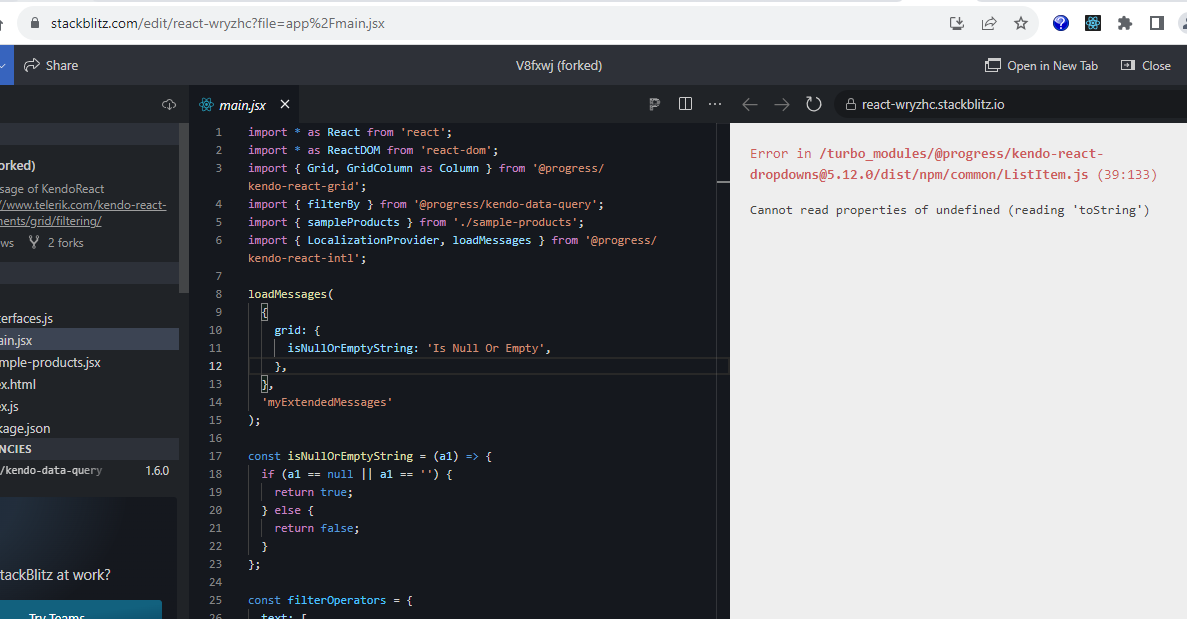Split the editor with the split icon
The height and width of the screenshot is (619, 1187).
[685, 104]
